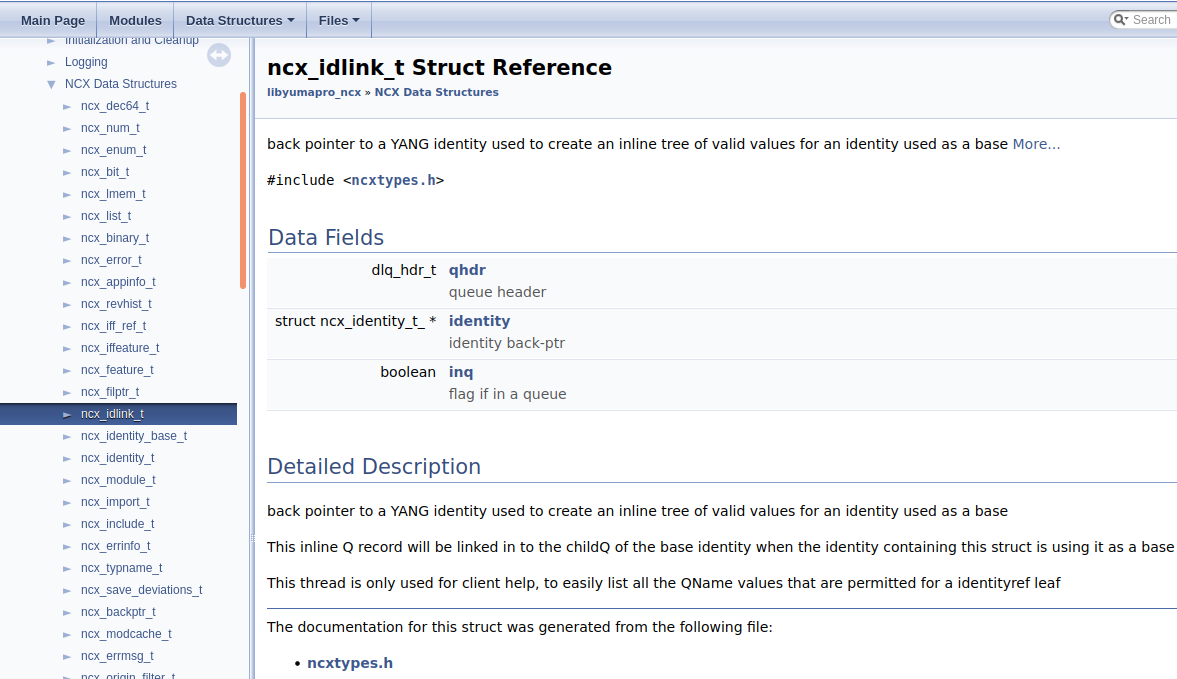
Task: Toggle the panel synchronization arrows icon
Action: (219, 55)
